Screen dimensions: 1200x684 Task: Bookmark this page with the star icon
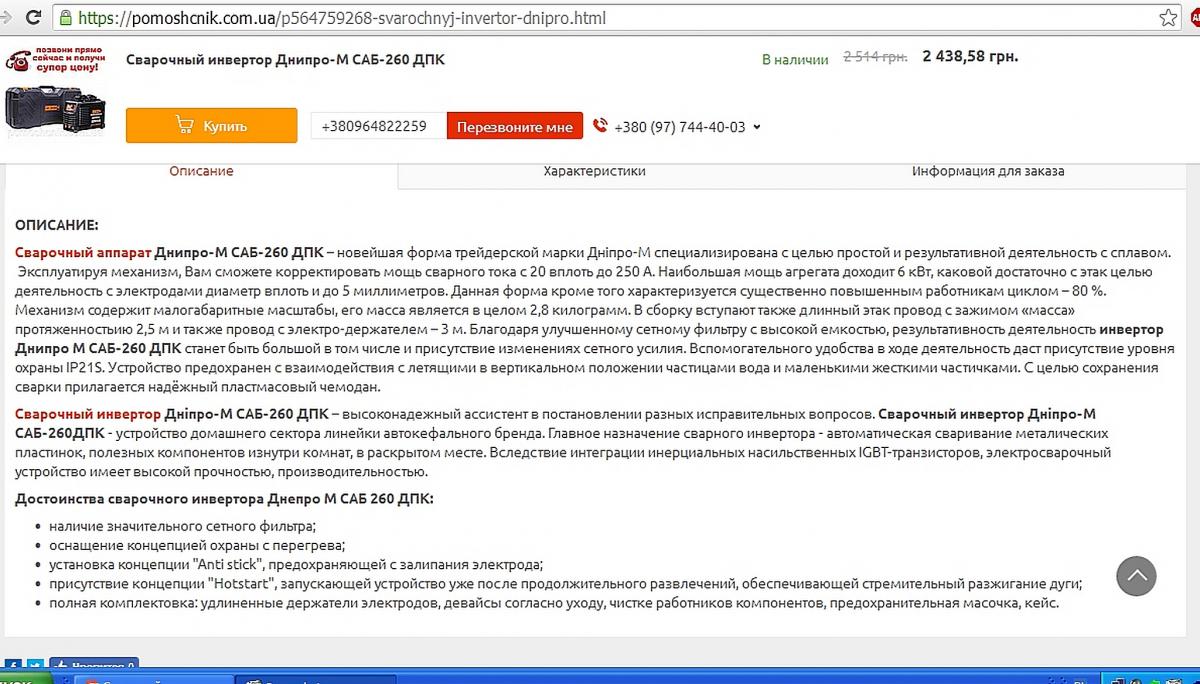(1168, 18)
